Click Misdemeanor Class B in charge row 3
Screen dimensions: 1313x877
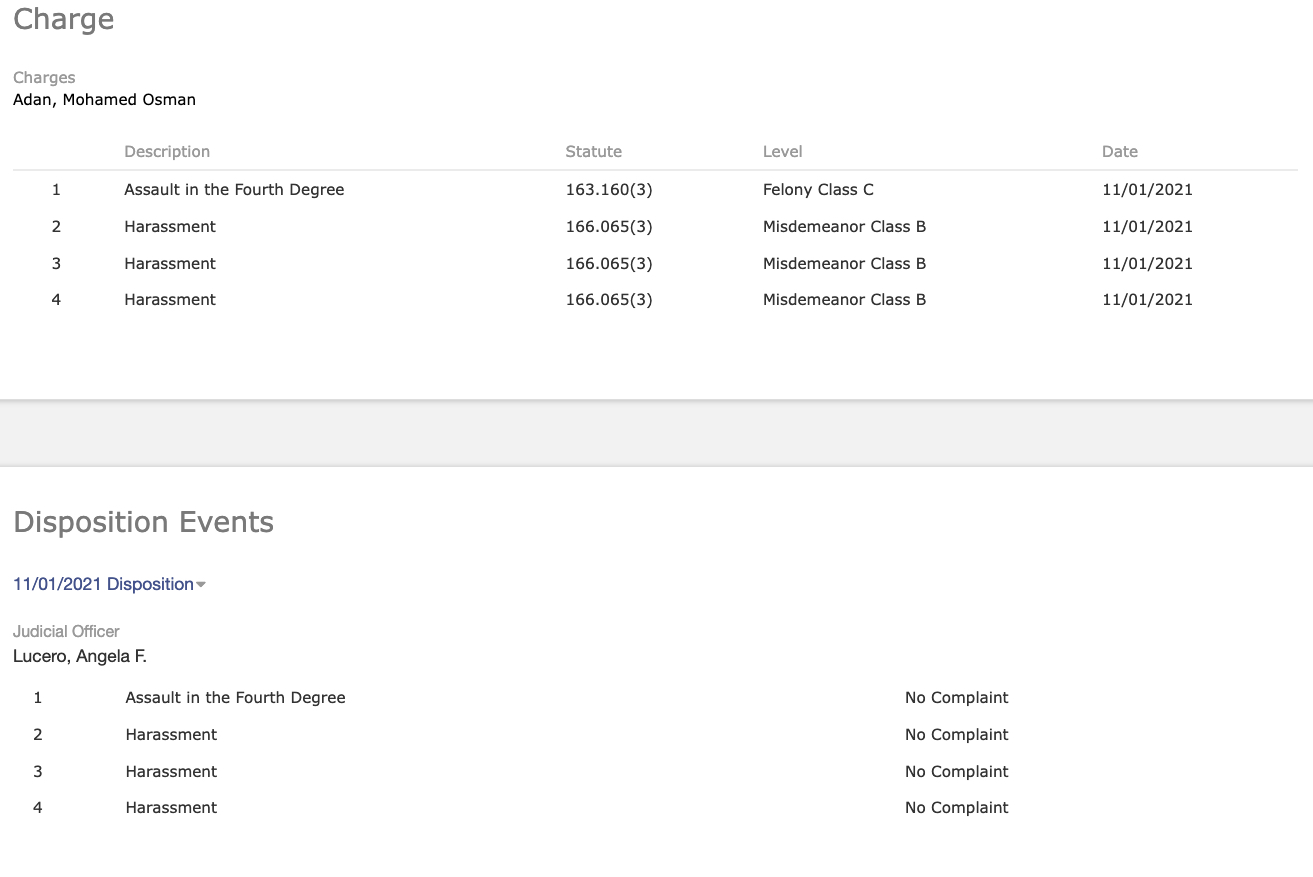(844, 264)
